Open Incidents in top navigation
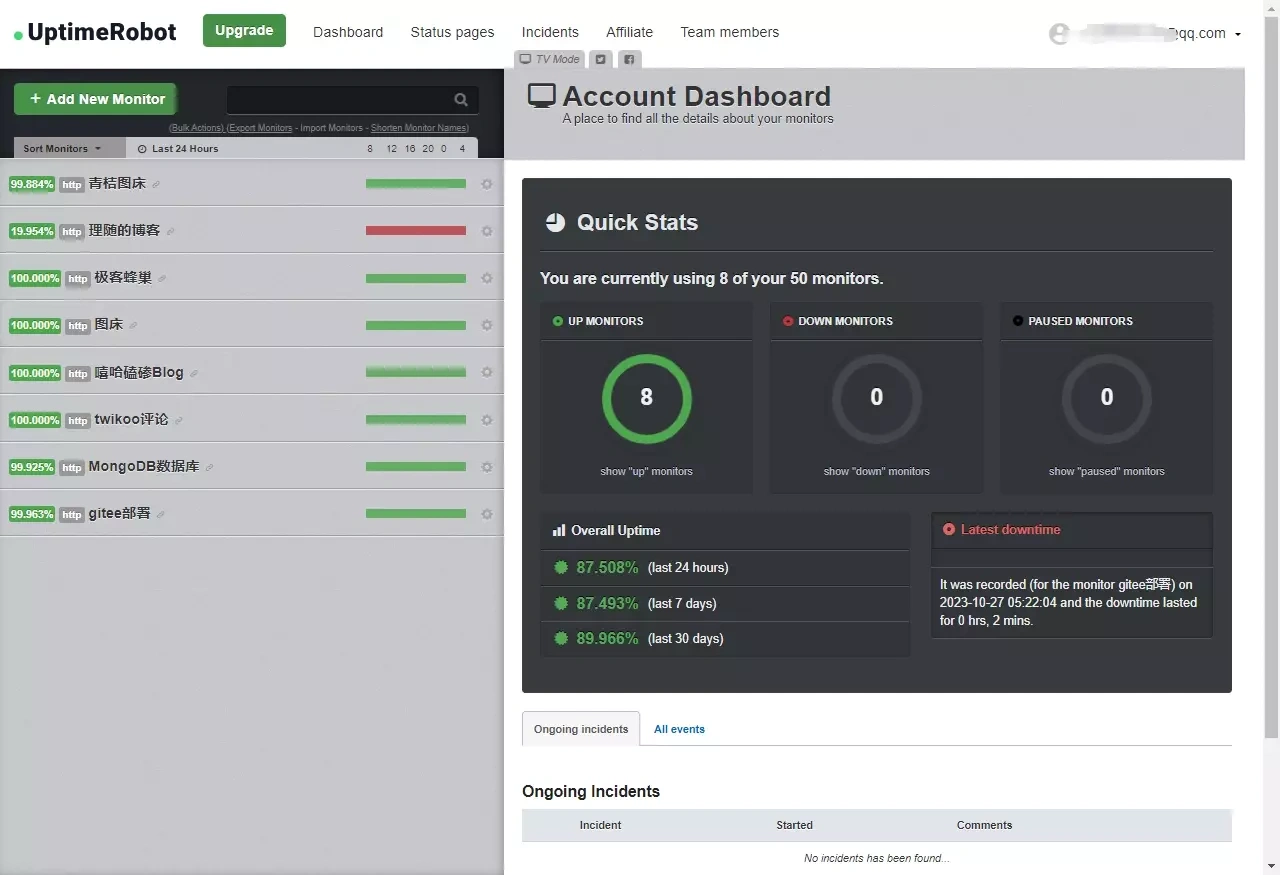The height and width of the screenshot is (875, 1280). point(550,32)
